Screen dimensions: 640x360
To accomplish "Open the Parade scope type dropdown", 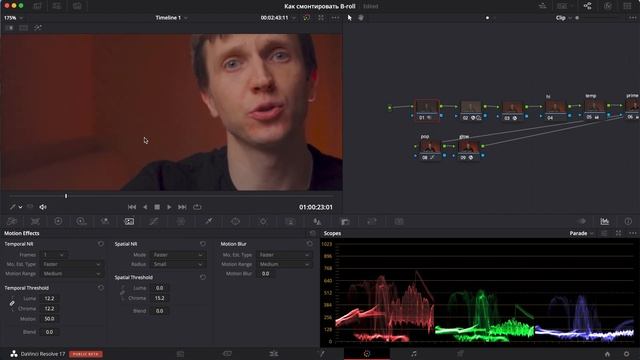I will point(582,233).
